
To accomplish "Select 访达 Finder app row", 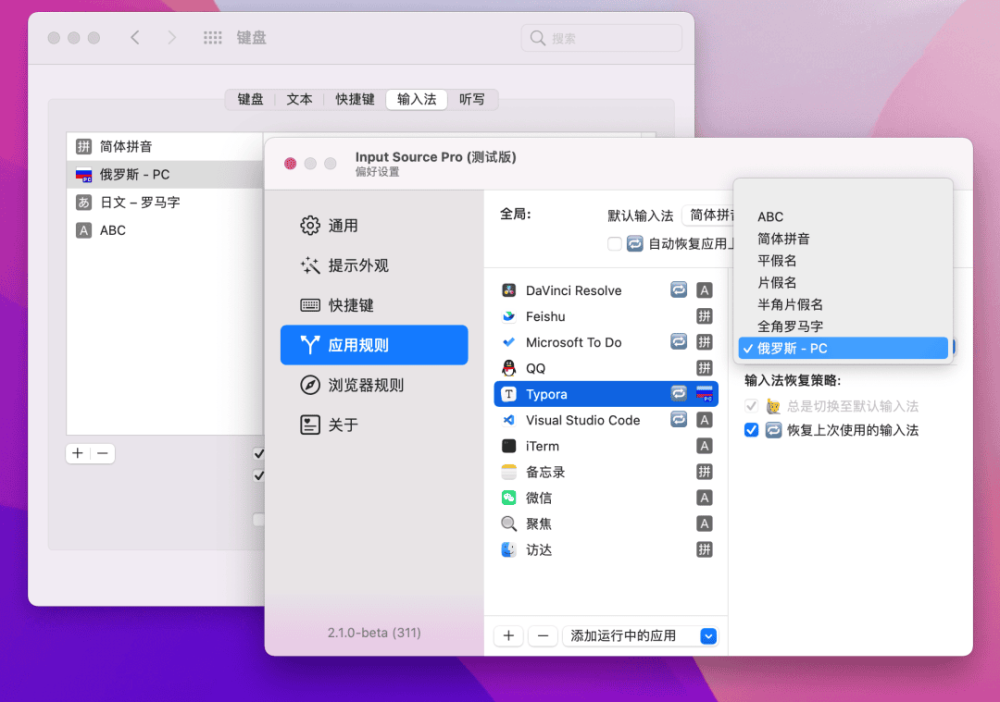I will coord(606,550).
